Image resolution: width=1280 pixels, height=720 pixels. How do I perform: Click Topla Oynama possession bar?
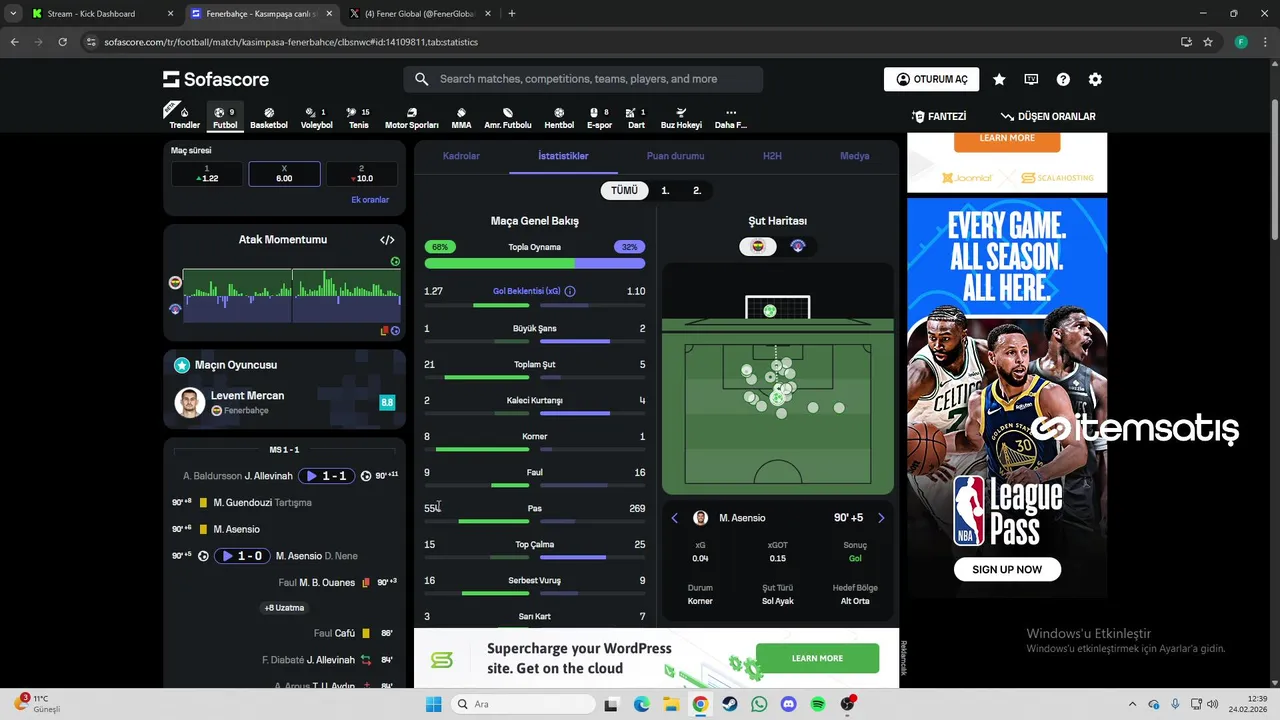click(x=534, y=263)
